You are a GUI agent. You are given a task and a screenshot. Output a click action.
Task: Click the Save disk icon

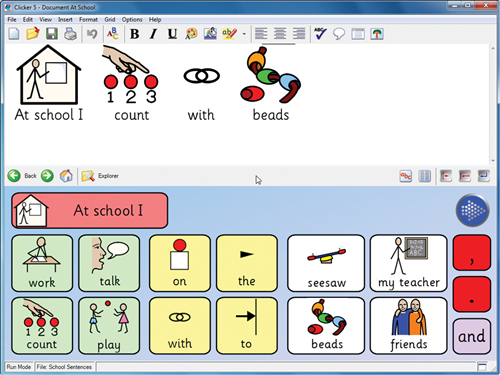click(52, 34)
